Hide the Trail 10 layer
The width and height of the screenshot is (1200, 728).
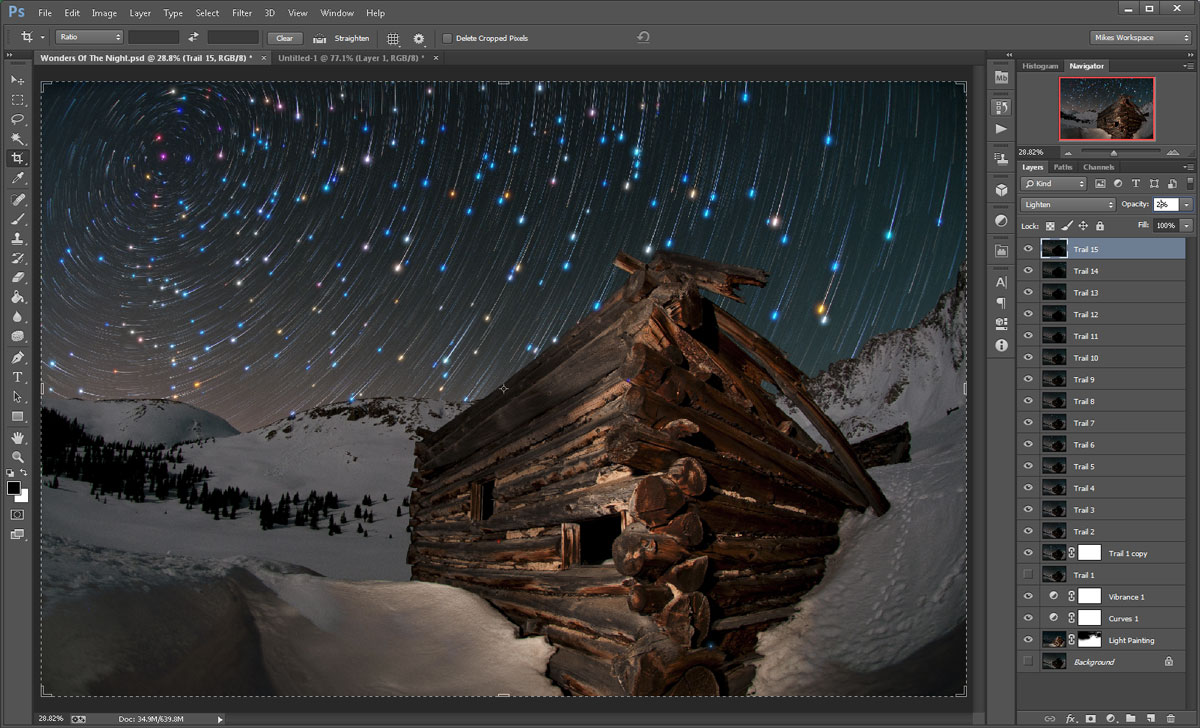(1028, 357)
